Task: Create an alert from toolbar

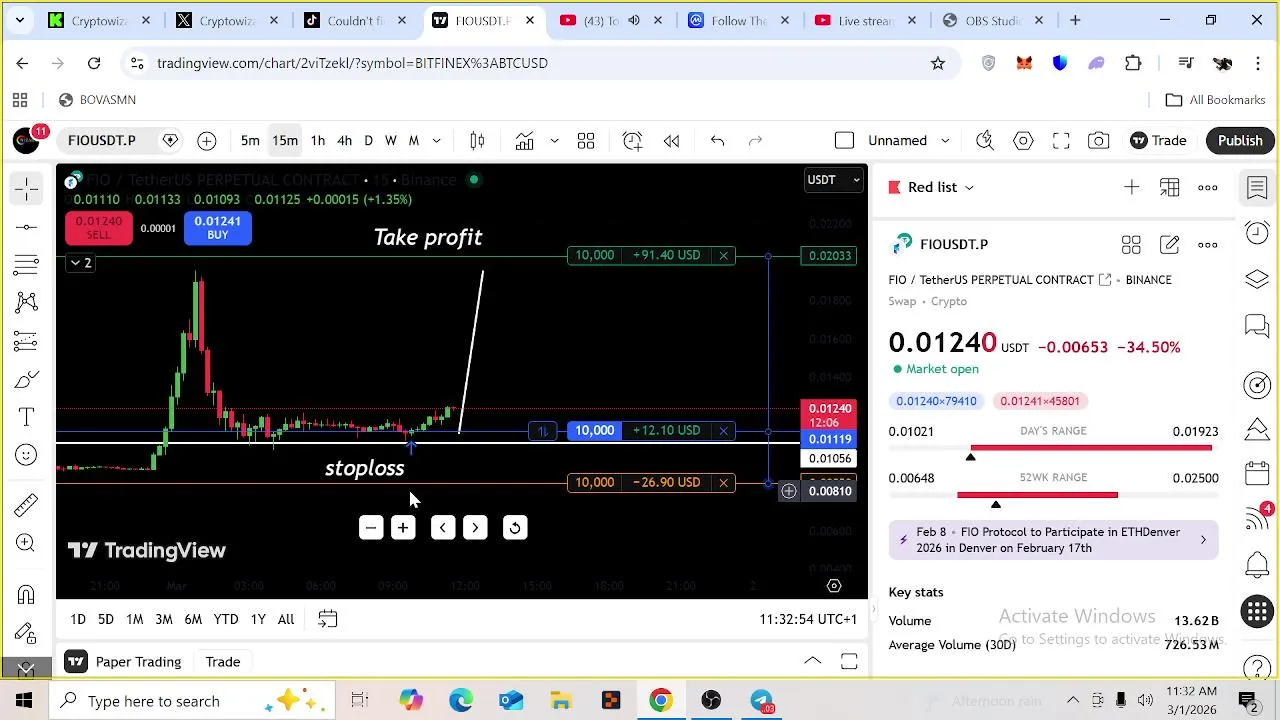Action: (632, 141)
